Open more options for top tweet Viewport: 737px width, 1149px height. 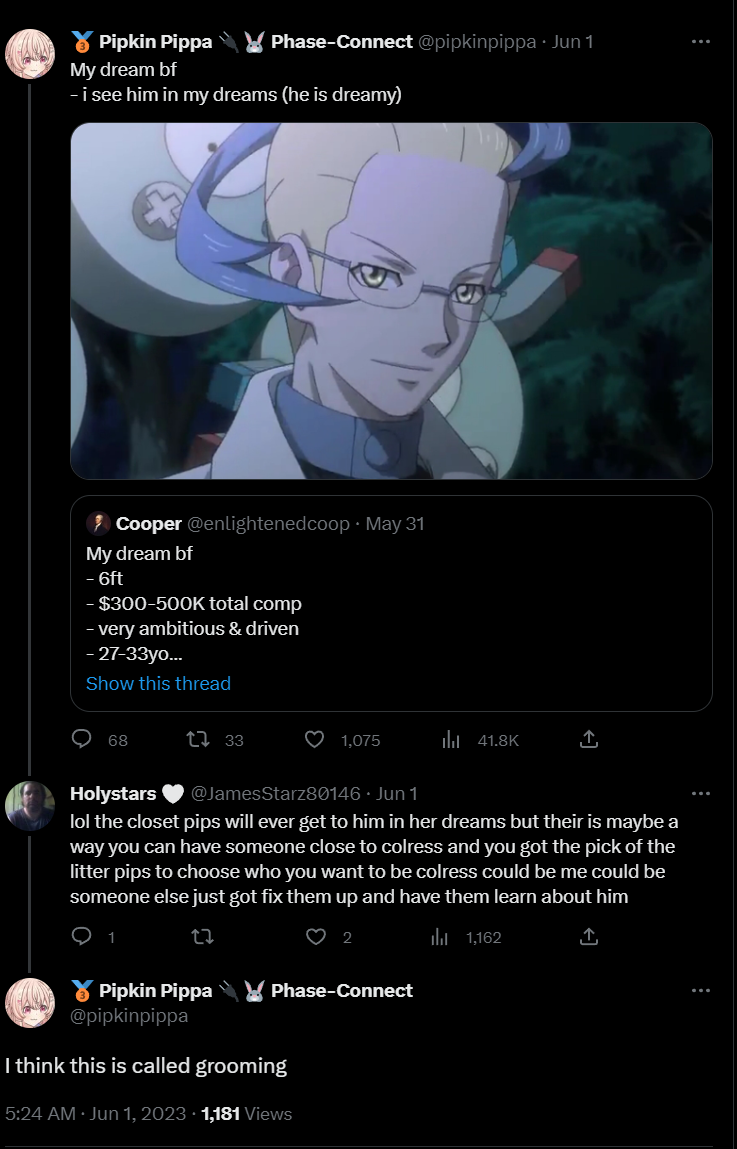(701, 42)
